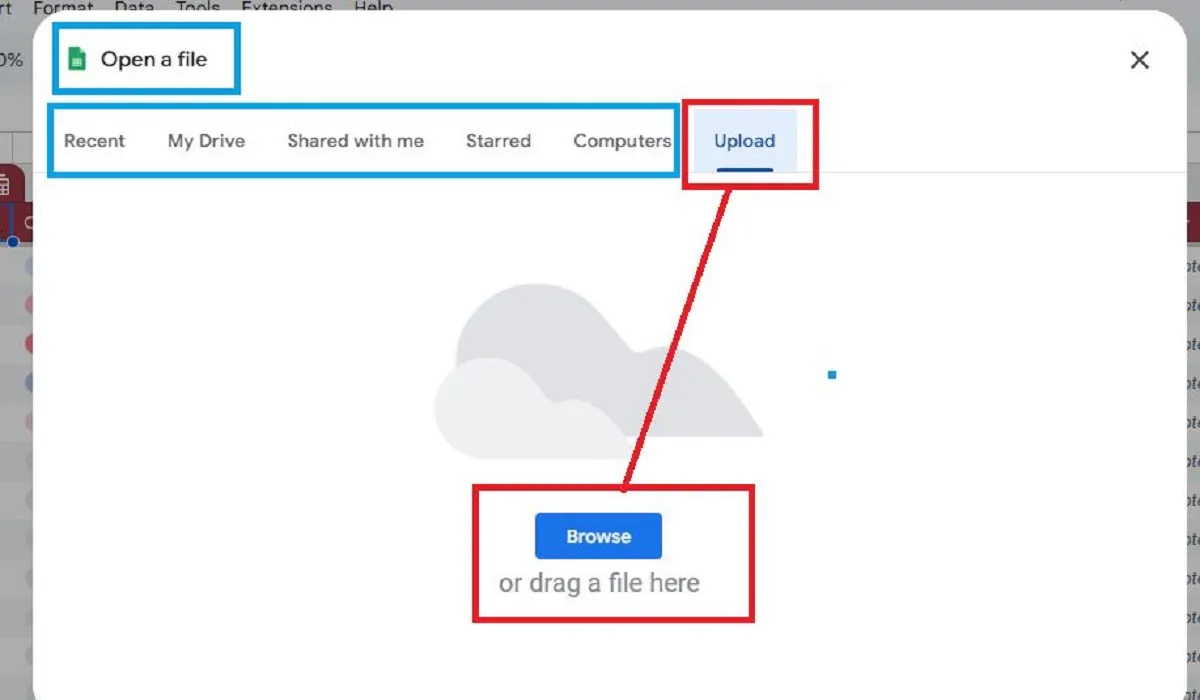Open the Data menu in background Sheets window
The height and width of the screenshot is (700, 1200).
[134, 7]
